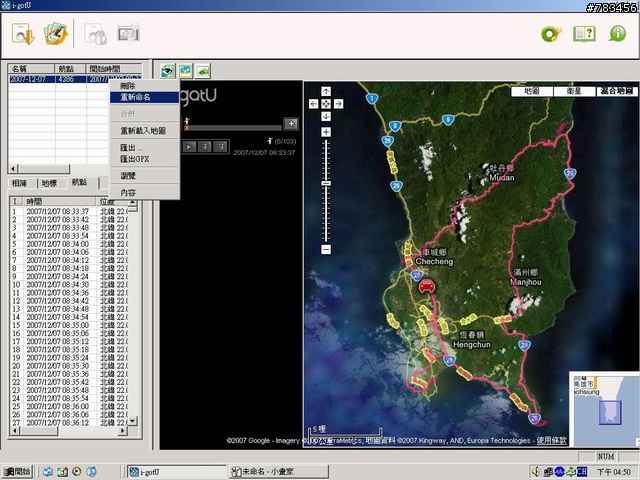
Task: Click the 時間 column header in waypoint list
Action: click(x=60, y=201)
